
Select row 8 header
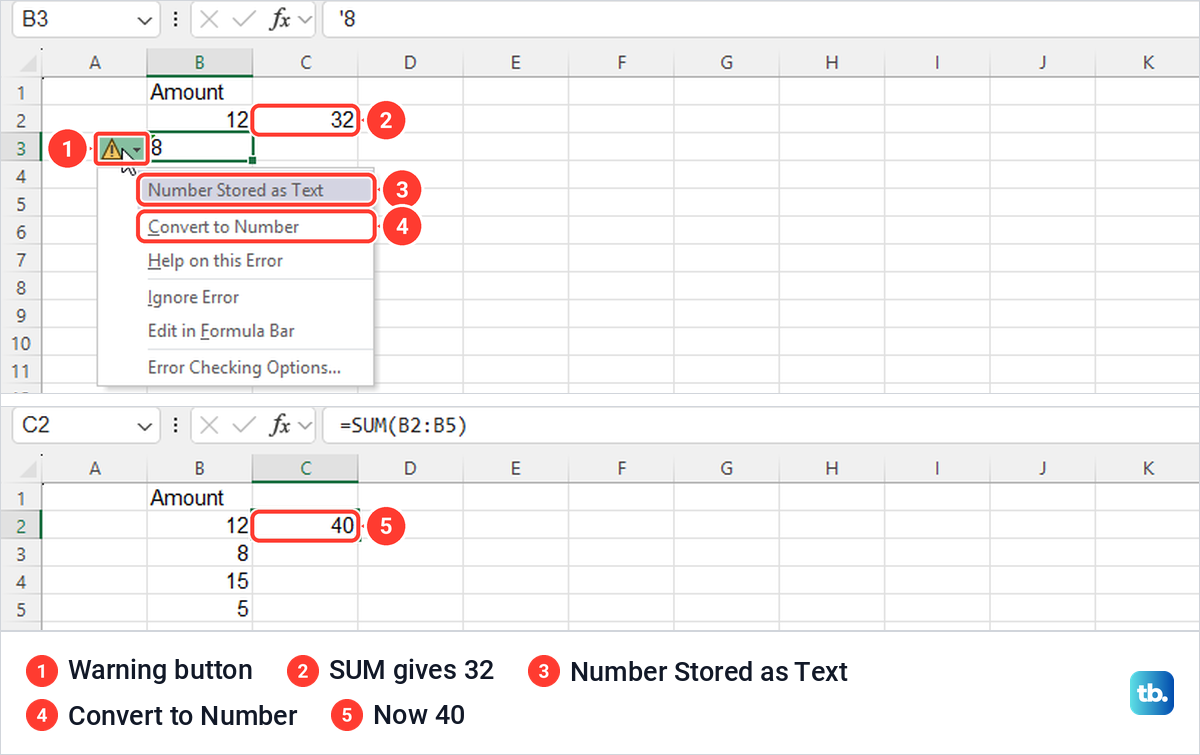21,287
